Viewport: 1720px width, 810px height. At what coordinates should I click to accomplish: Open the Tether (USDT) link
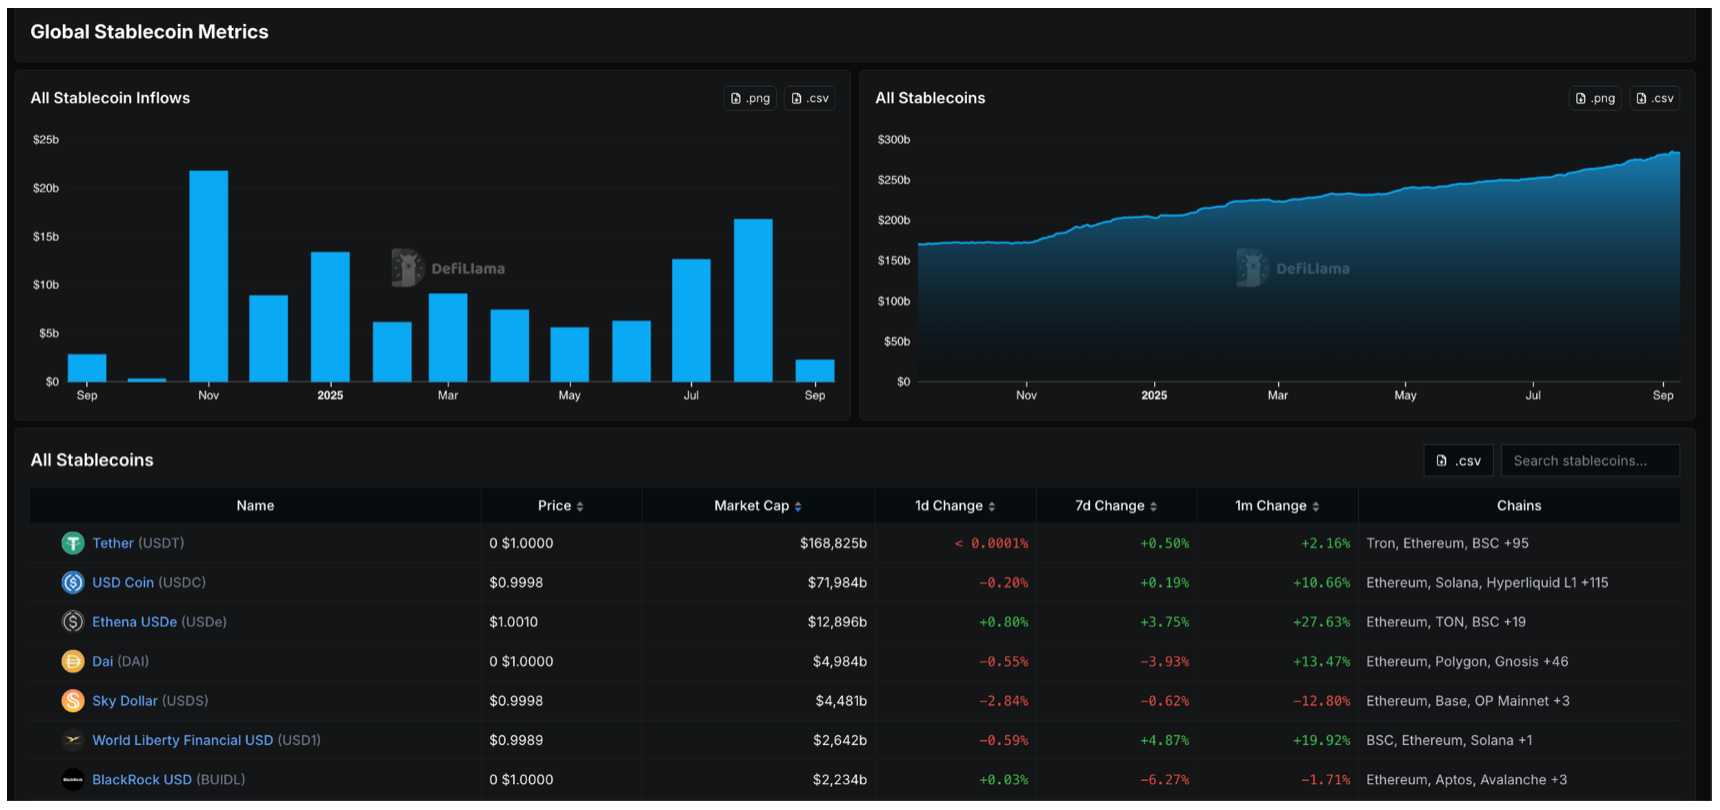[113, 543]
